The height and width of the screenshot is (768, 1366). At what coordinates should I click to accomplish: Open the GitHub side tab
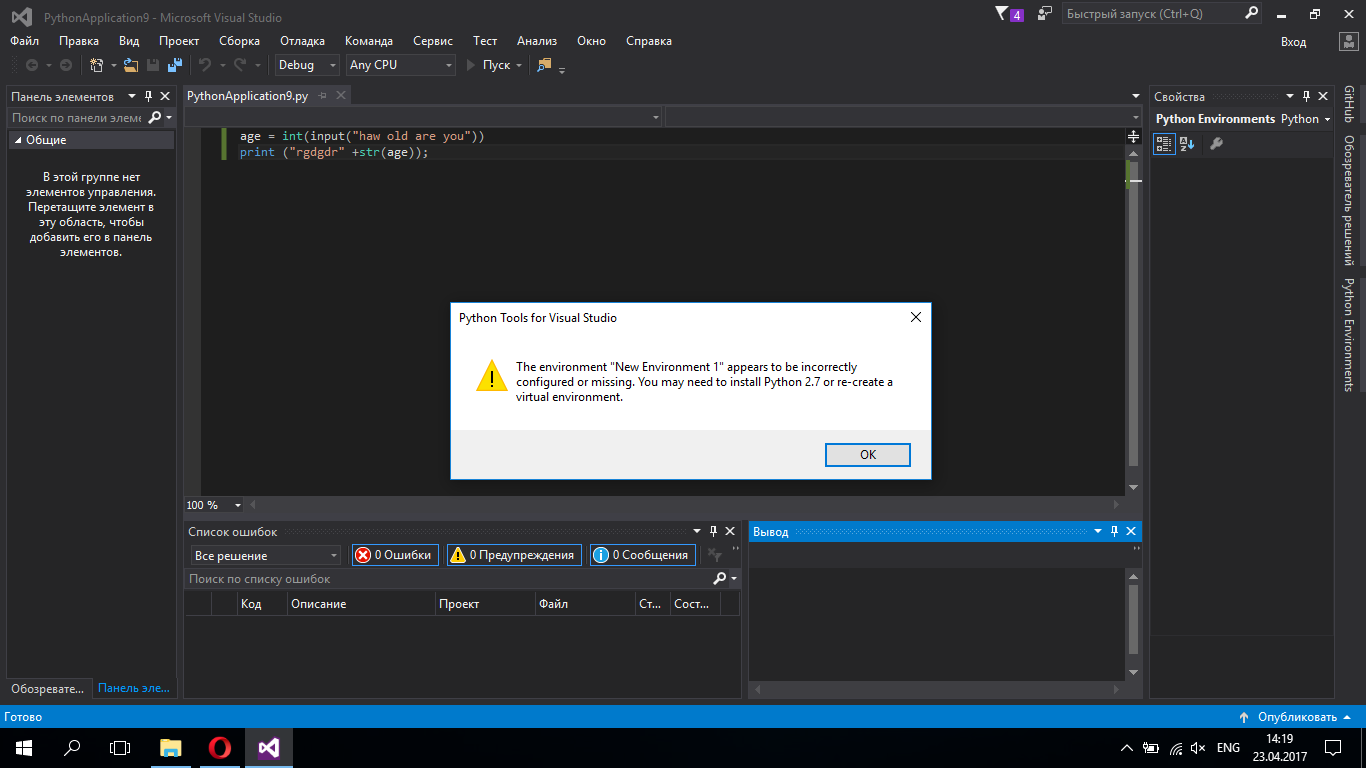[1348, 104]
